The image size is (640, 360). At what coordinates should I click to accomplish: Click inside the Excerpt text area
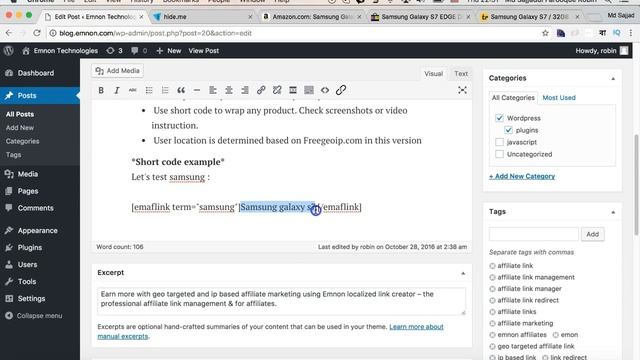click(x=281, y=301)
